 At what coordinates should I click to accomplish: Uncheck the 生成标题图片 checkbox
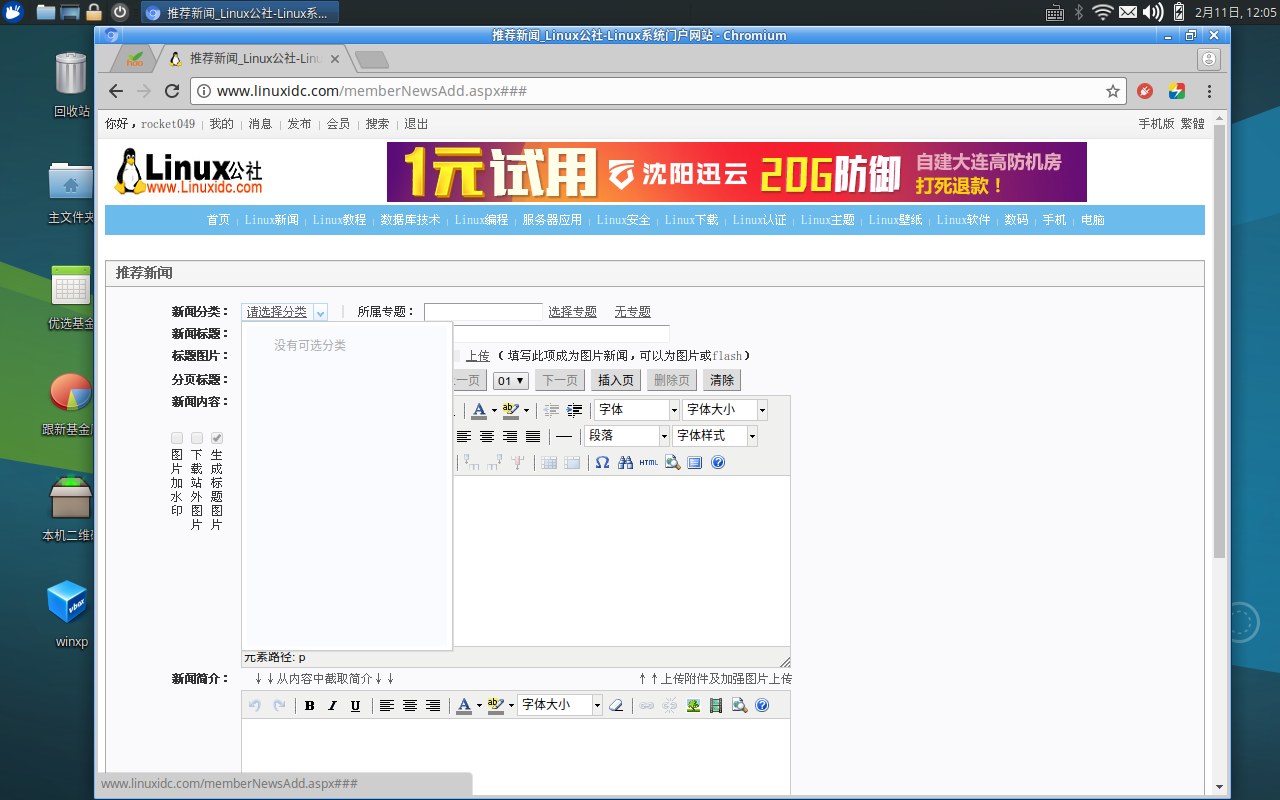(217, 438)
